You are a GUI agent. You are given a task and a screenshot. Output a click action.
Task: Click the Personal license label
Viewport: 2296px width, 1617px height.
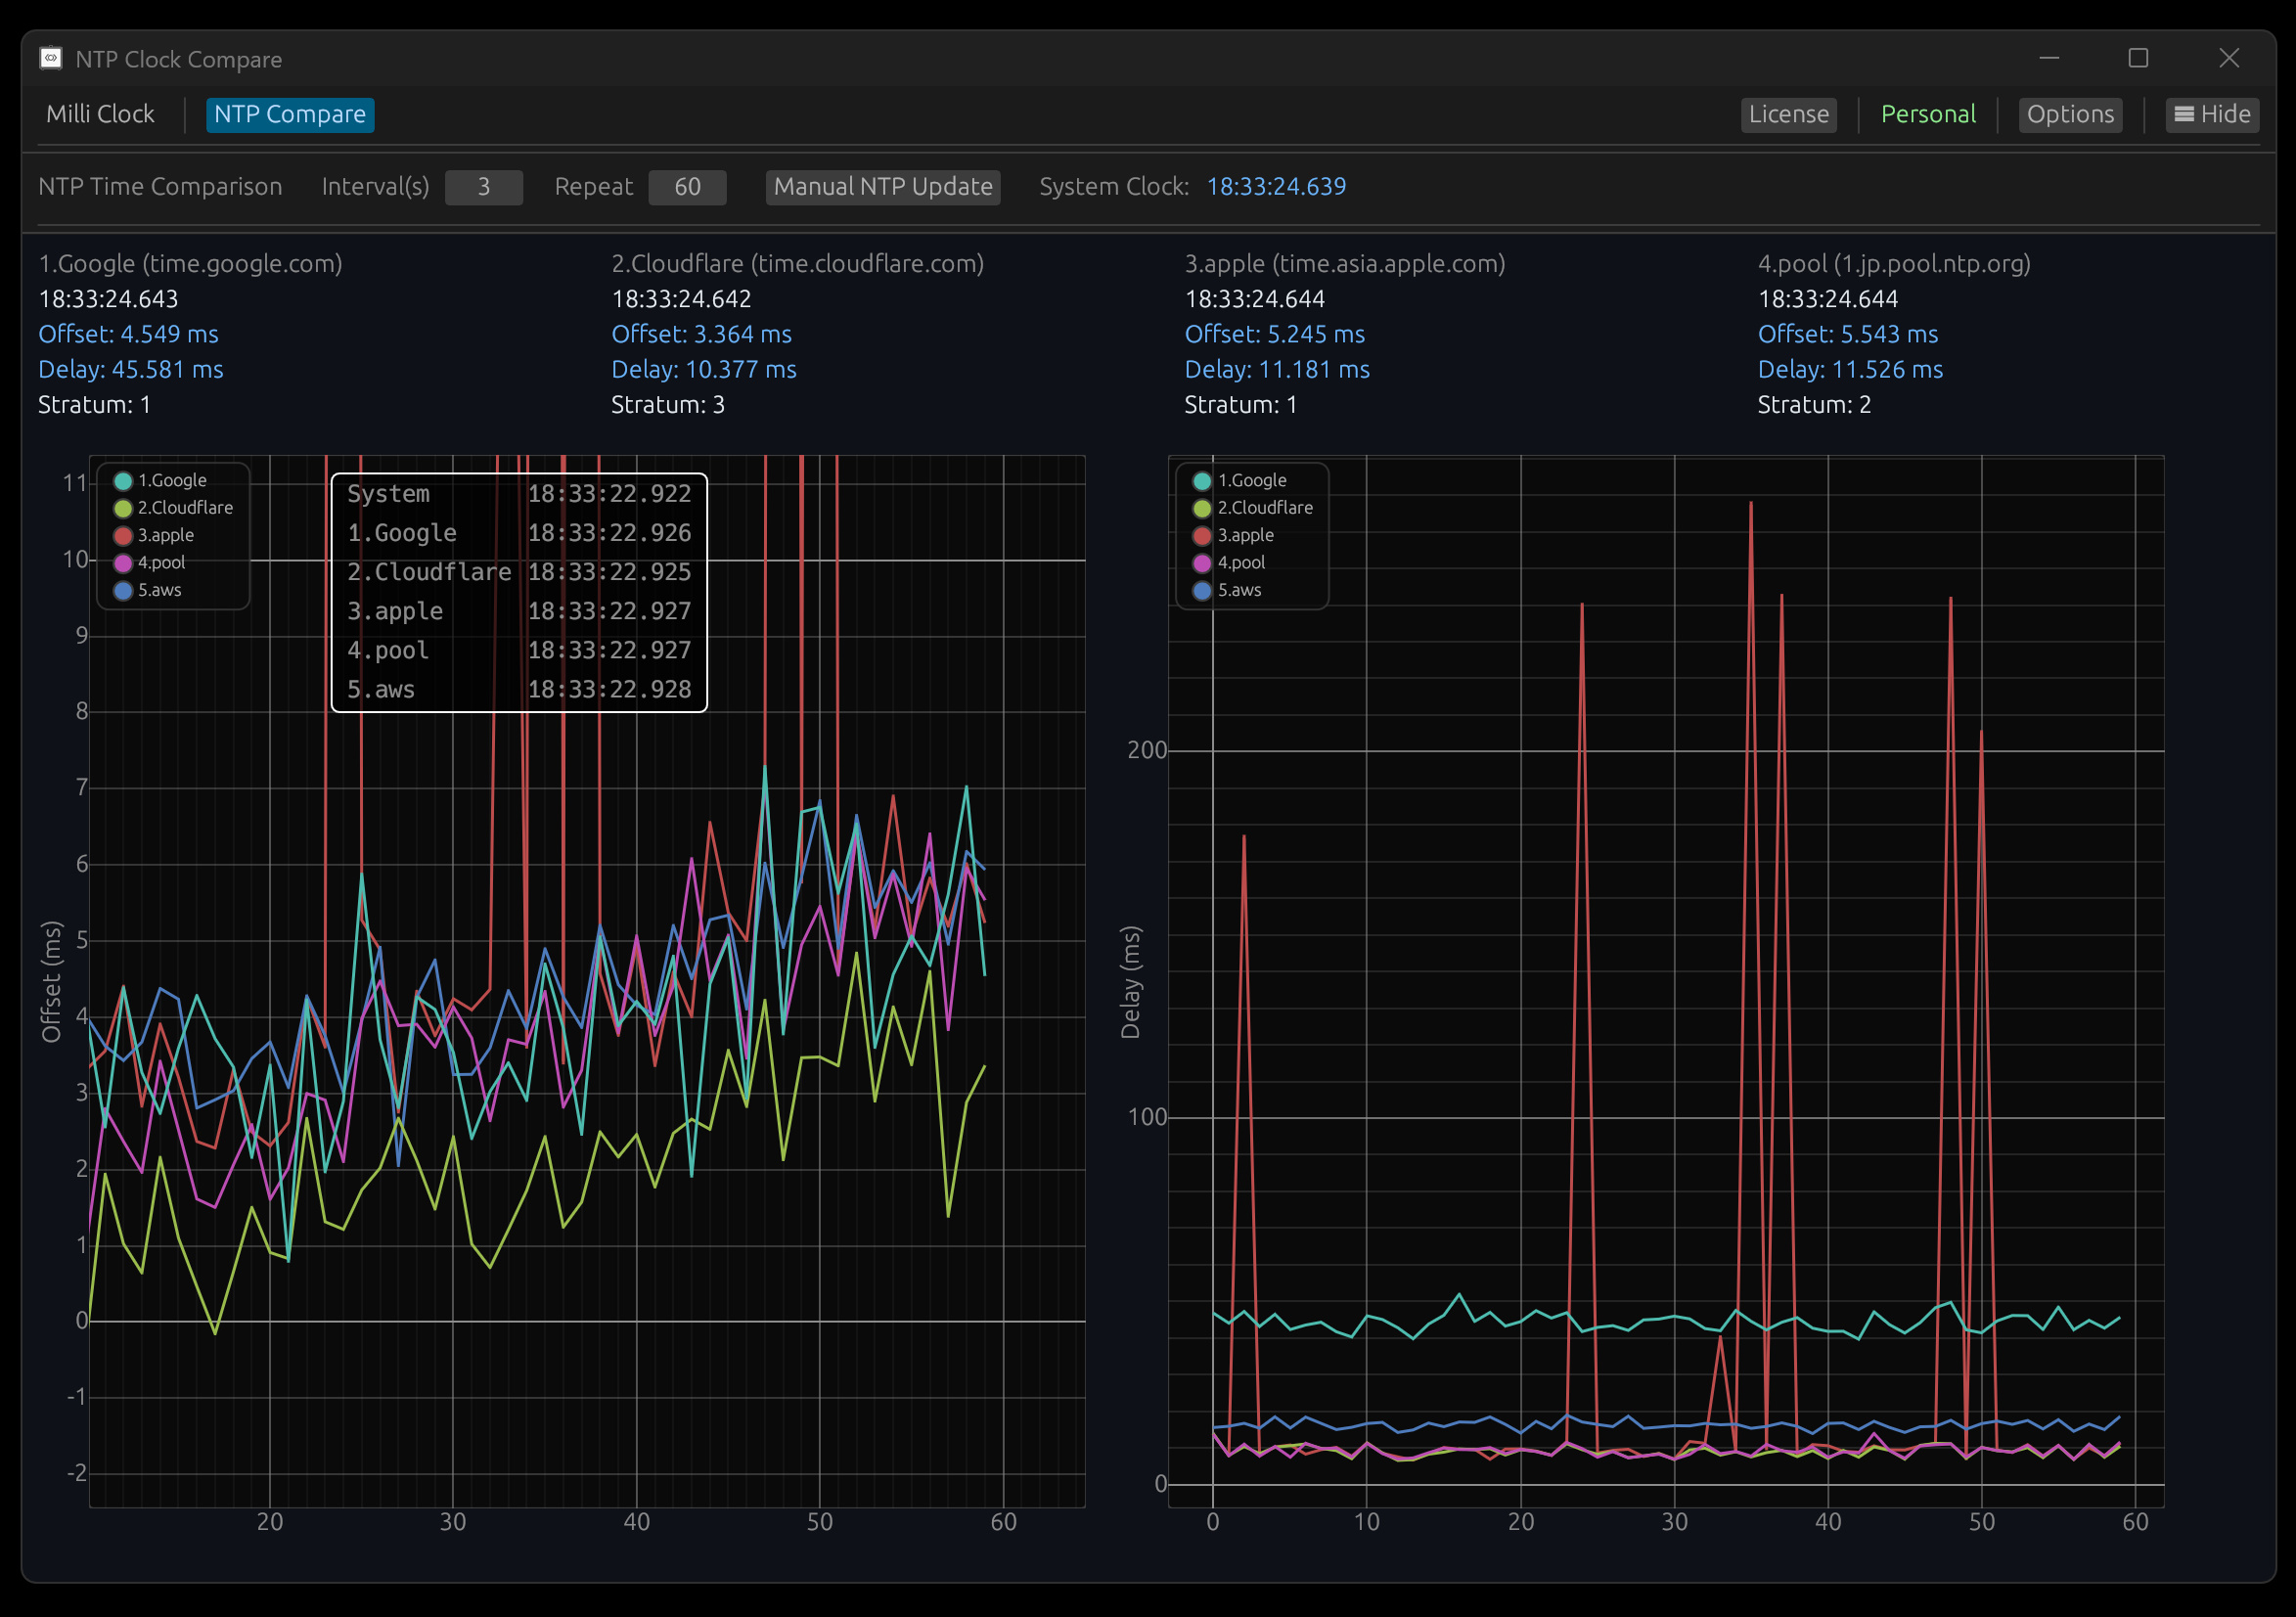coord(1927,114)
